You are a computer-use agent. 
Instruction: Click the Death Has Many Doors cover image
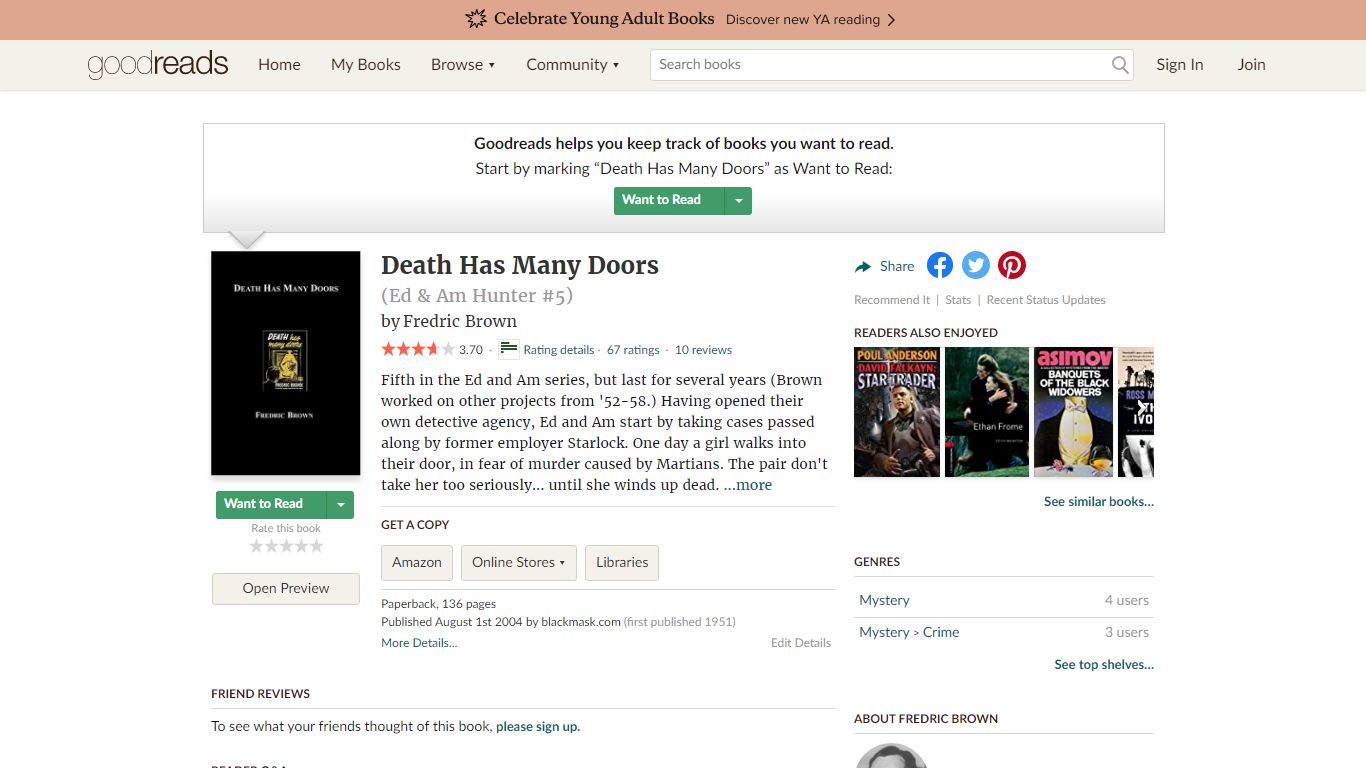click(x=286, y=363)
